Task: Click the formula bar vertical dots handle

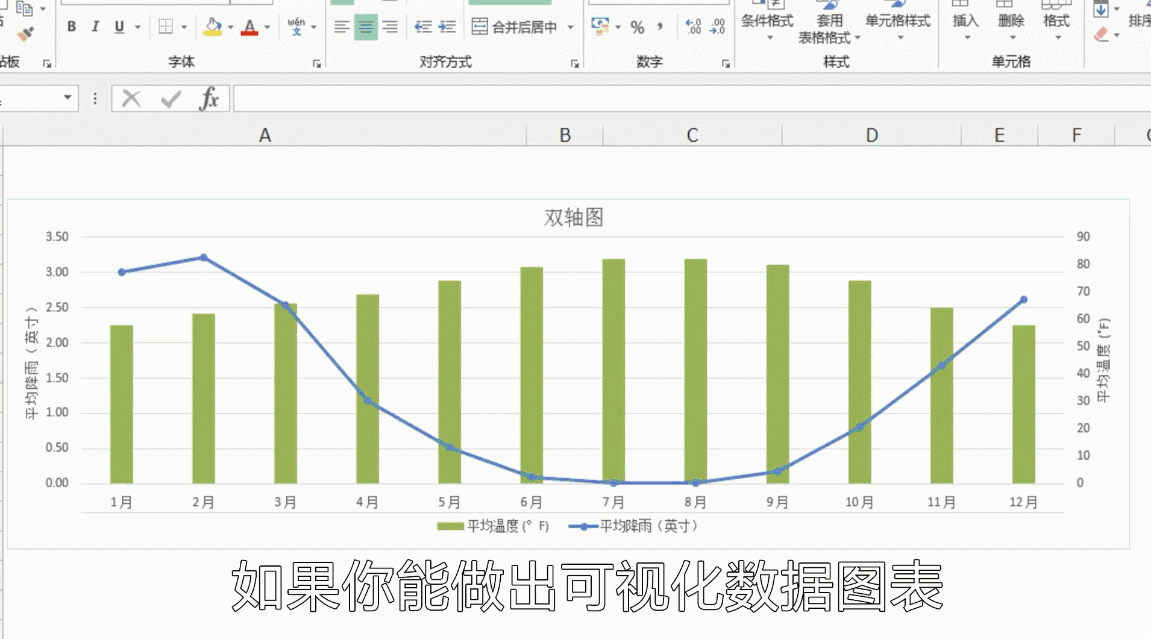Action: [95, 98]
